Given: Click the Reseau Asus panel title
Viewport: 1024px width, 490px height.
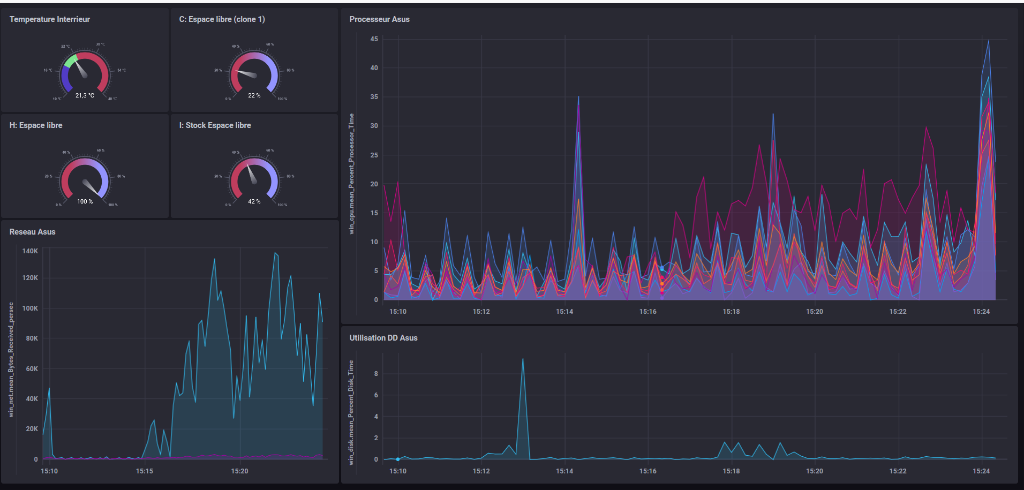Looking at the screenshot, I should click(x=33, y=231).
